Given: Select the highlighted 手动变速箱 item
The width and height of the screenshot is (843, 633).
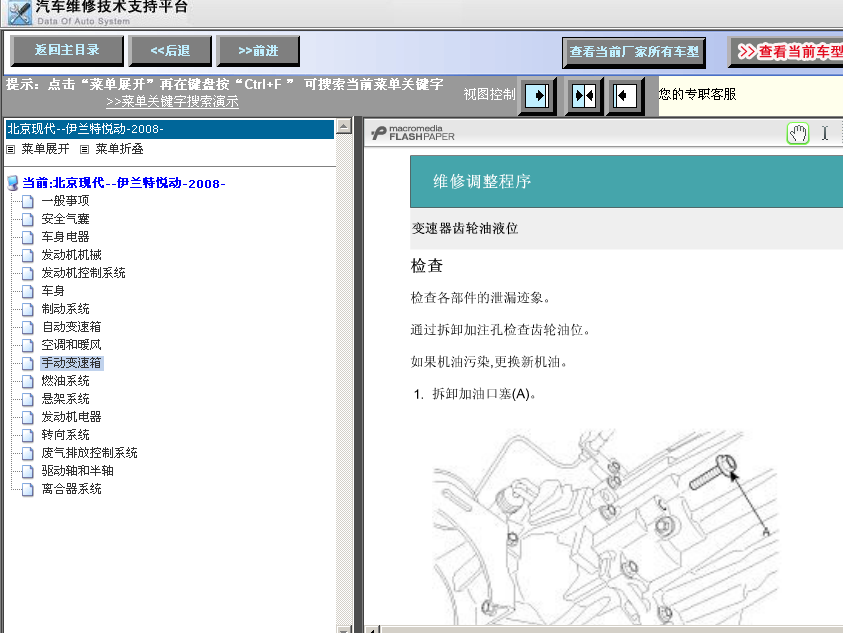Looking at the screenshot, I should click(x=72, y=363).
